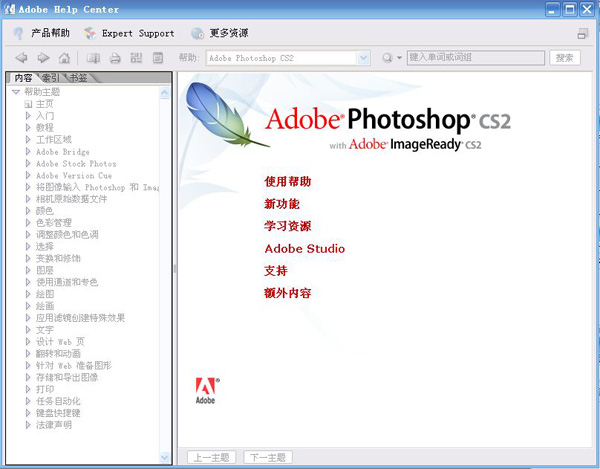Open the Adobe Photoshop CS2 help dropdown
The image size is (600, 469).
pyautogui.click(x=364, y=58)
